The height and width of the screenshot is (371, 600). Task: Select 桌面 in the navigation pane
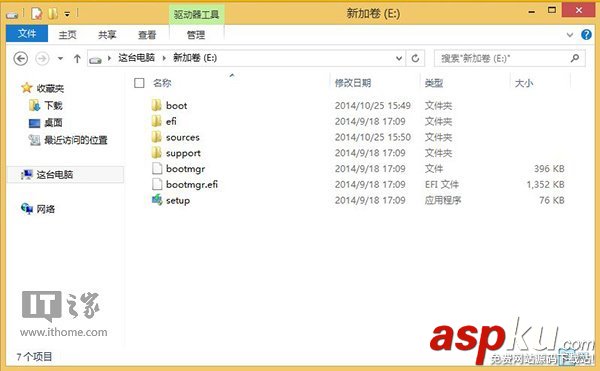pos(54,123)
